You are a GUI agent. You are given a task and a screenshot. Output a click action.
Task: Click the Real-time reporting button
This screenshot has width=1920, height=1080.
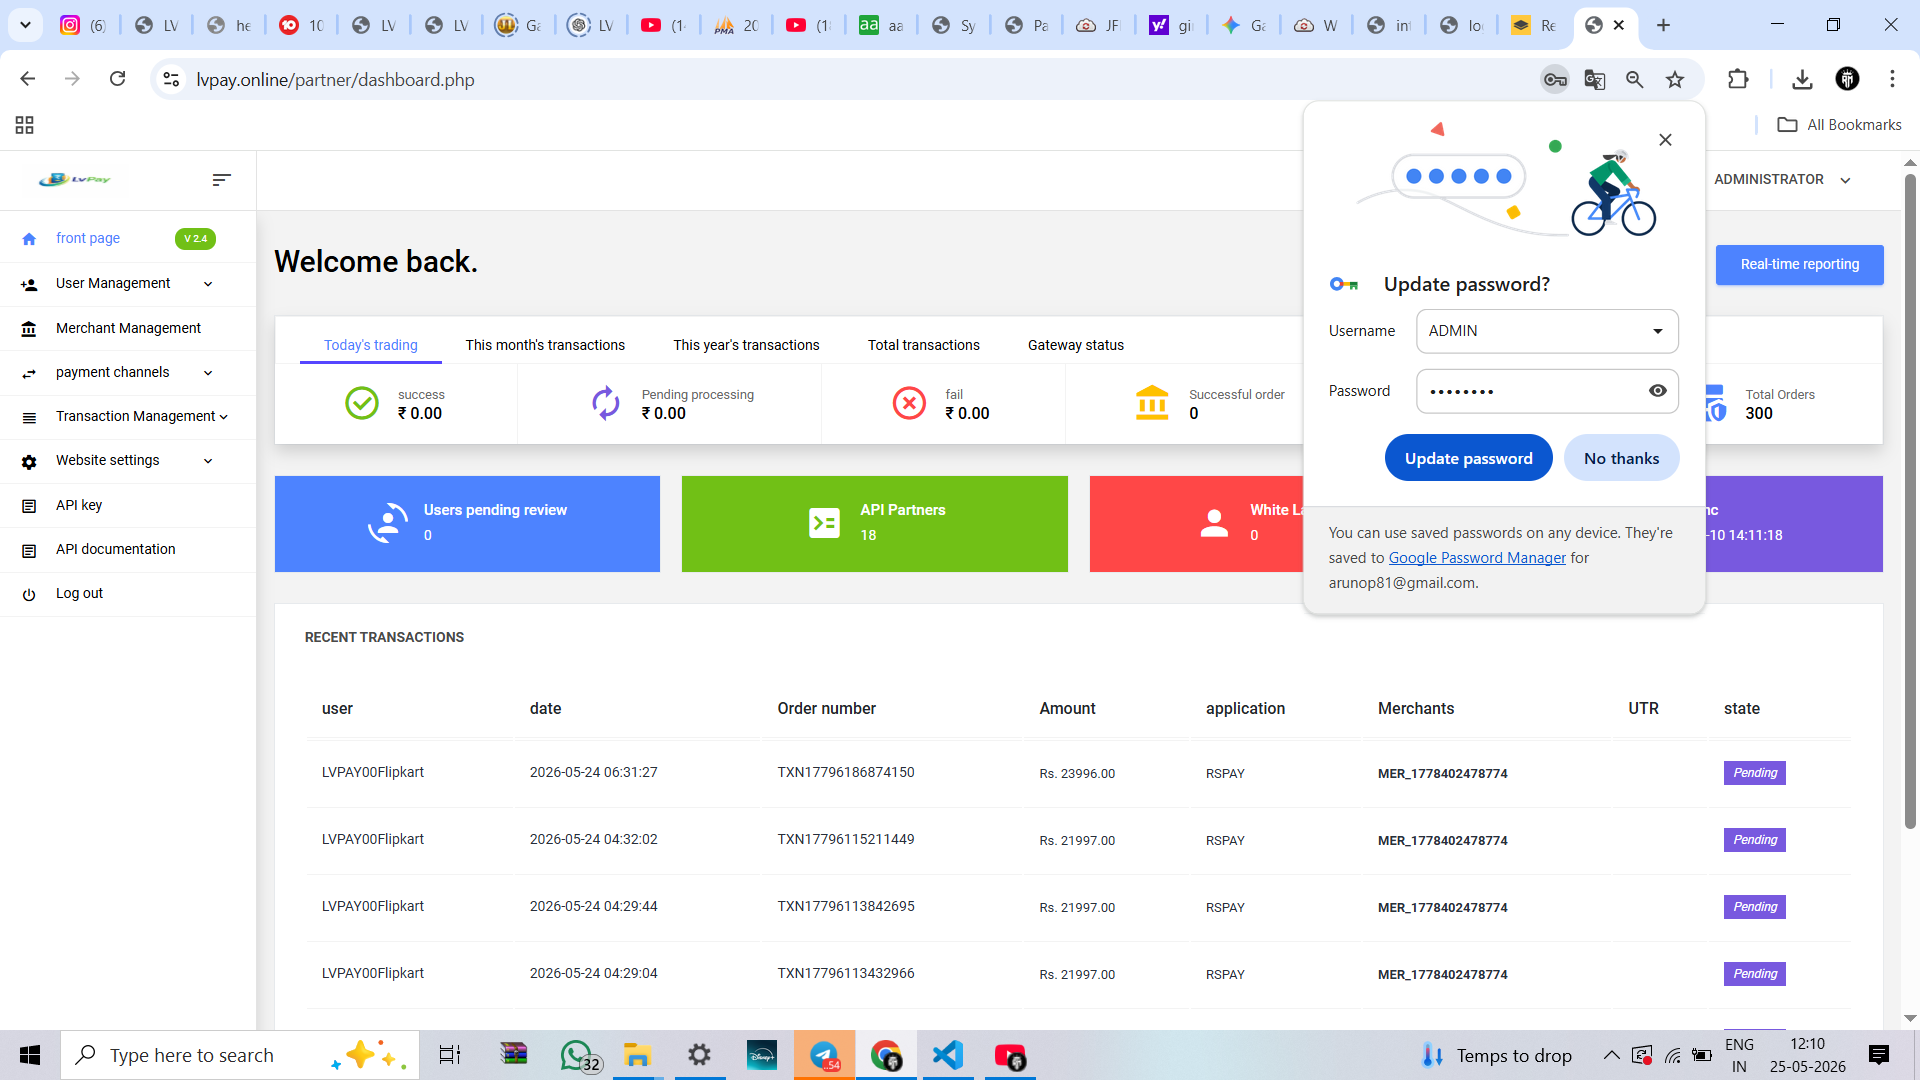click(x=1799, y=265)
